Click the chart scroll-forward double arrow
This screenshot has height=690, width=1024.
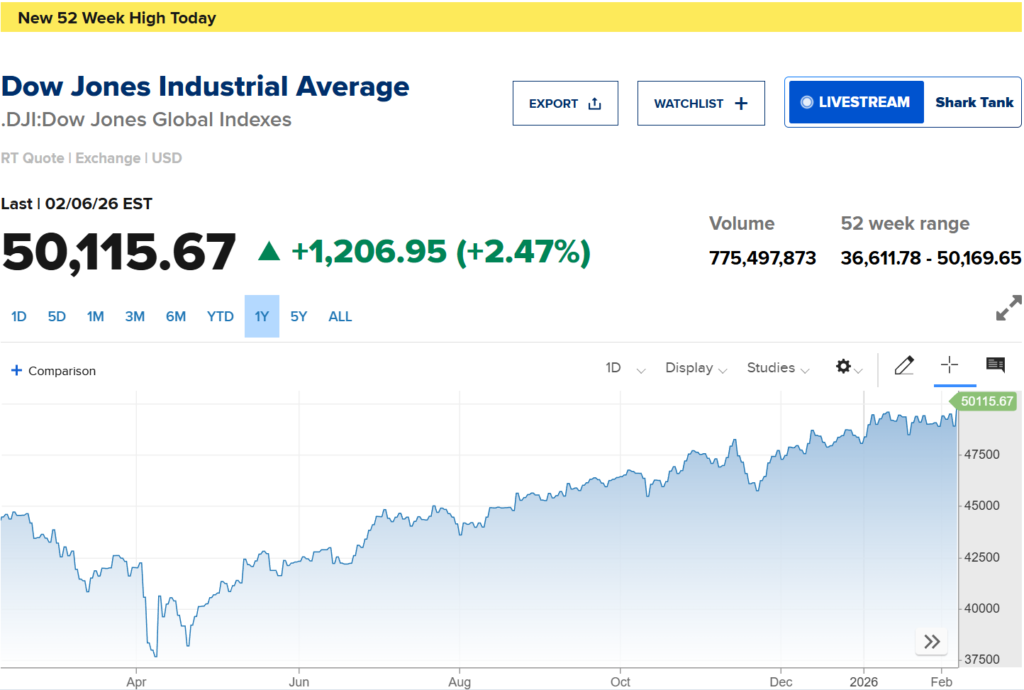932,642
